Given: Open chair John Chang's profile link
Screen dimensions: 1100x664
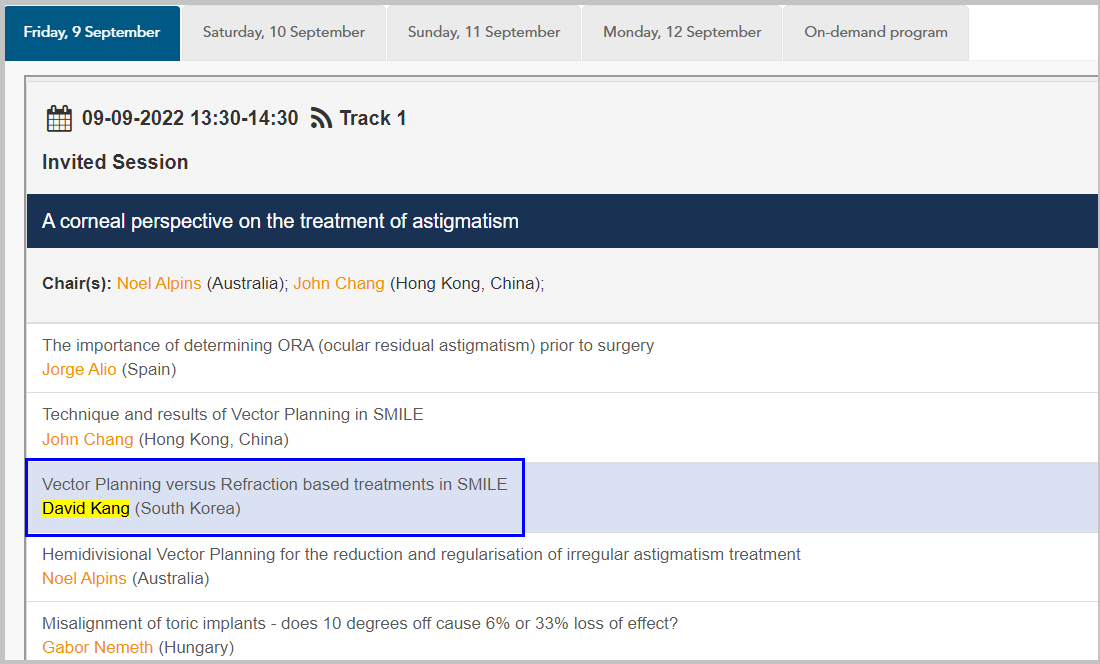Looking at the screenshot, I should click(339, 284).
